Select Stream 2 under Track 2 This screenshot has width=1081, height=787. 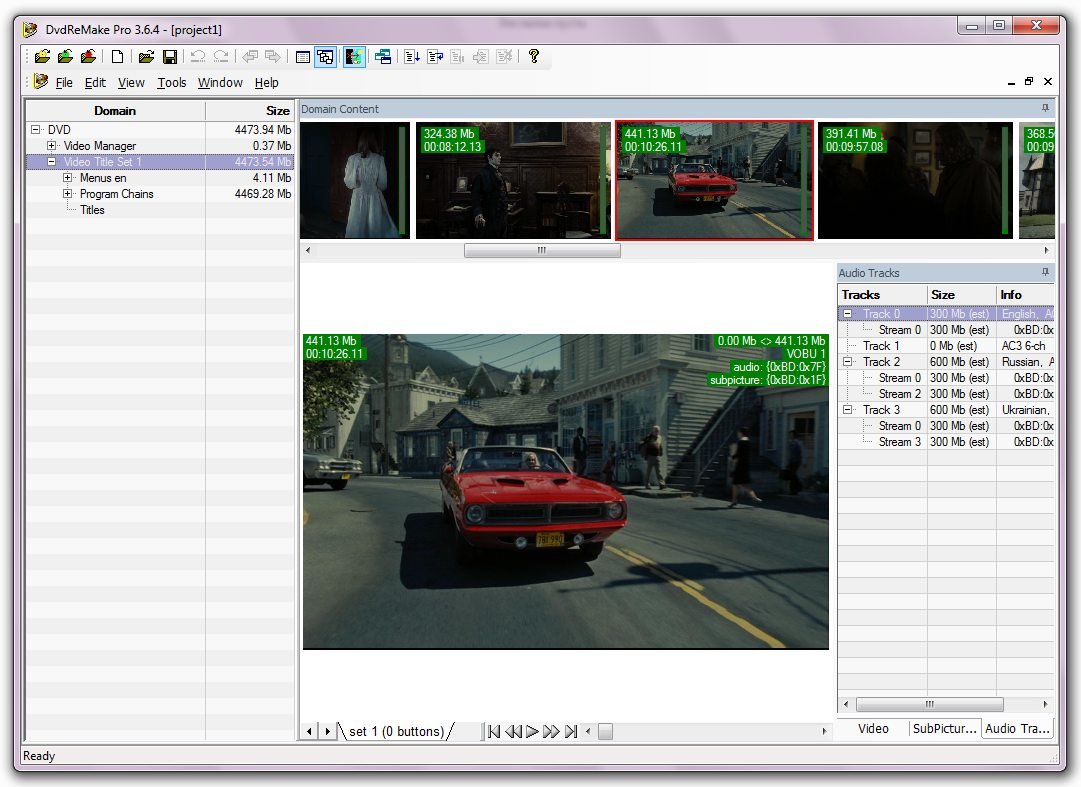coord(946,394)
